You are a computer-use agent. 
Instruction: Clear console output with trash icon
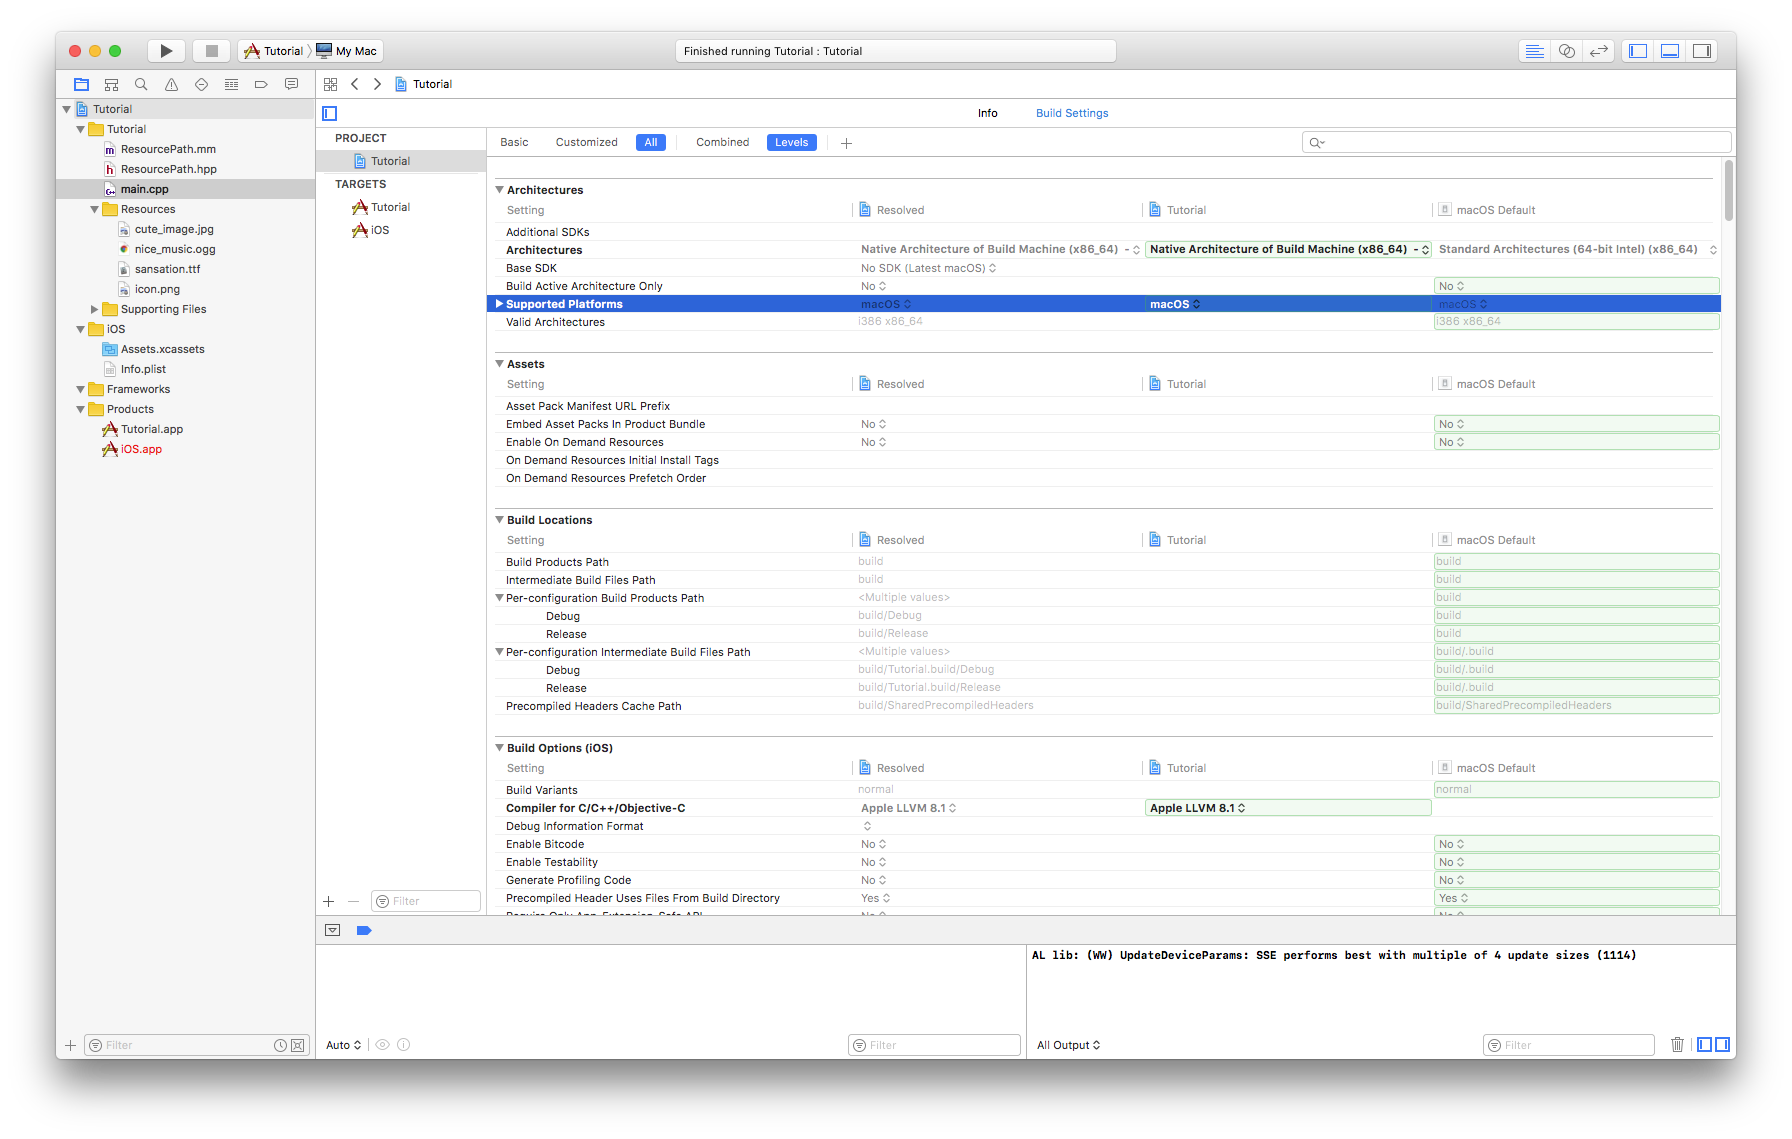pos(1677,1044)
